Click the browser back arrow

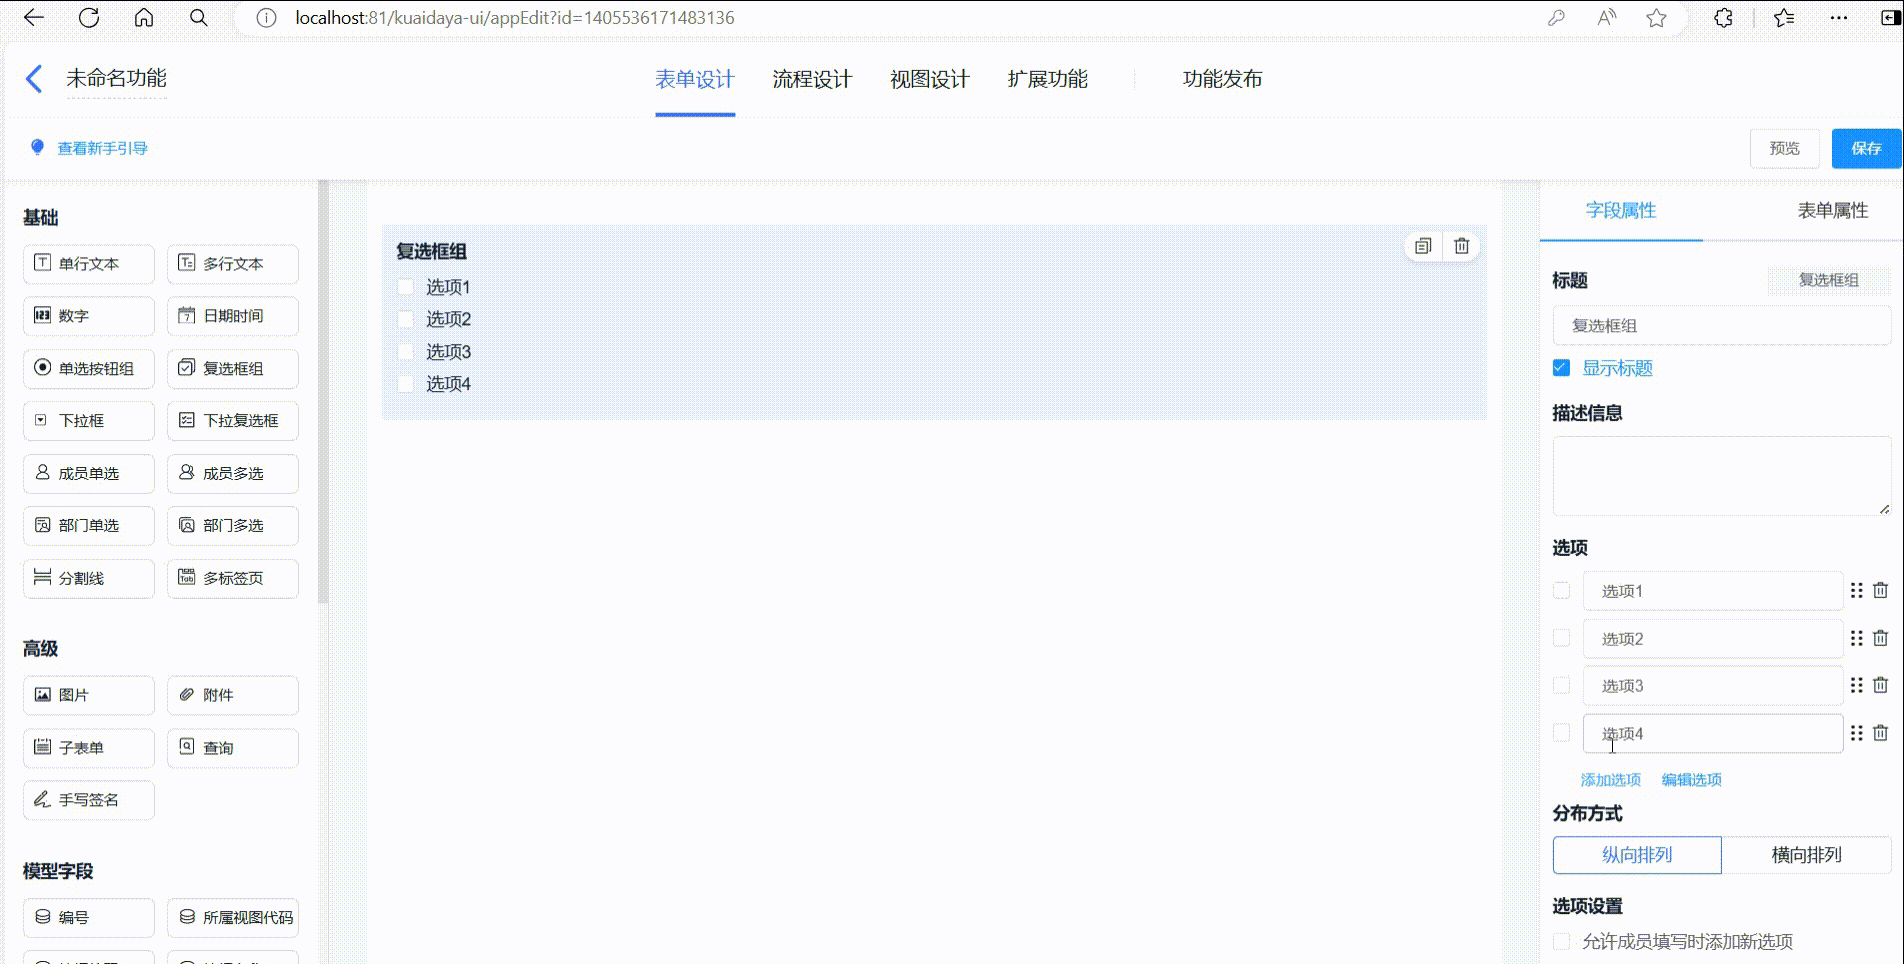(x=34, y=18)
